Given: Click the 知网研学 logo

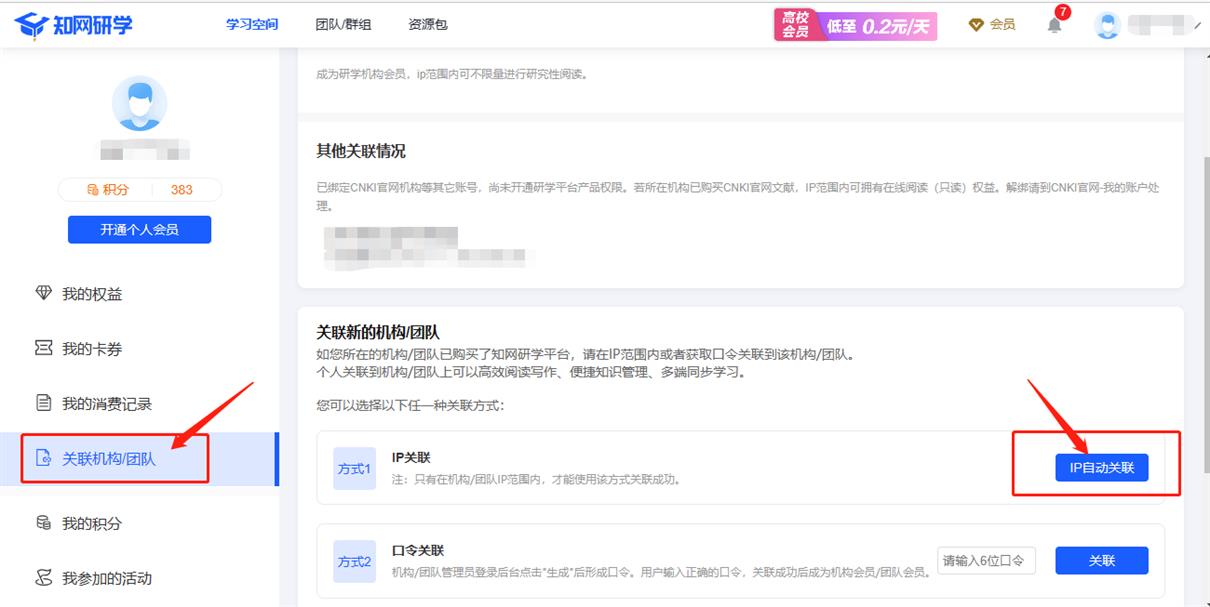Looking at the screenshot, I should [x=75, y=24].
